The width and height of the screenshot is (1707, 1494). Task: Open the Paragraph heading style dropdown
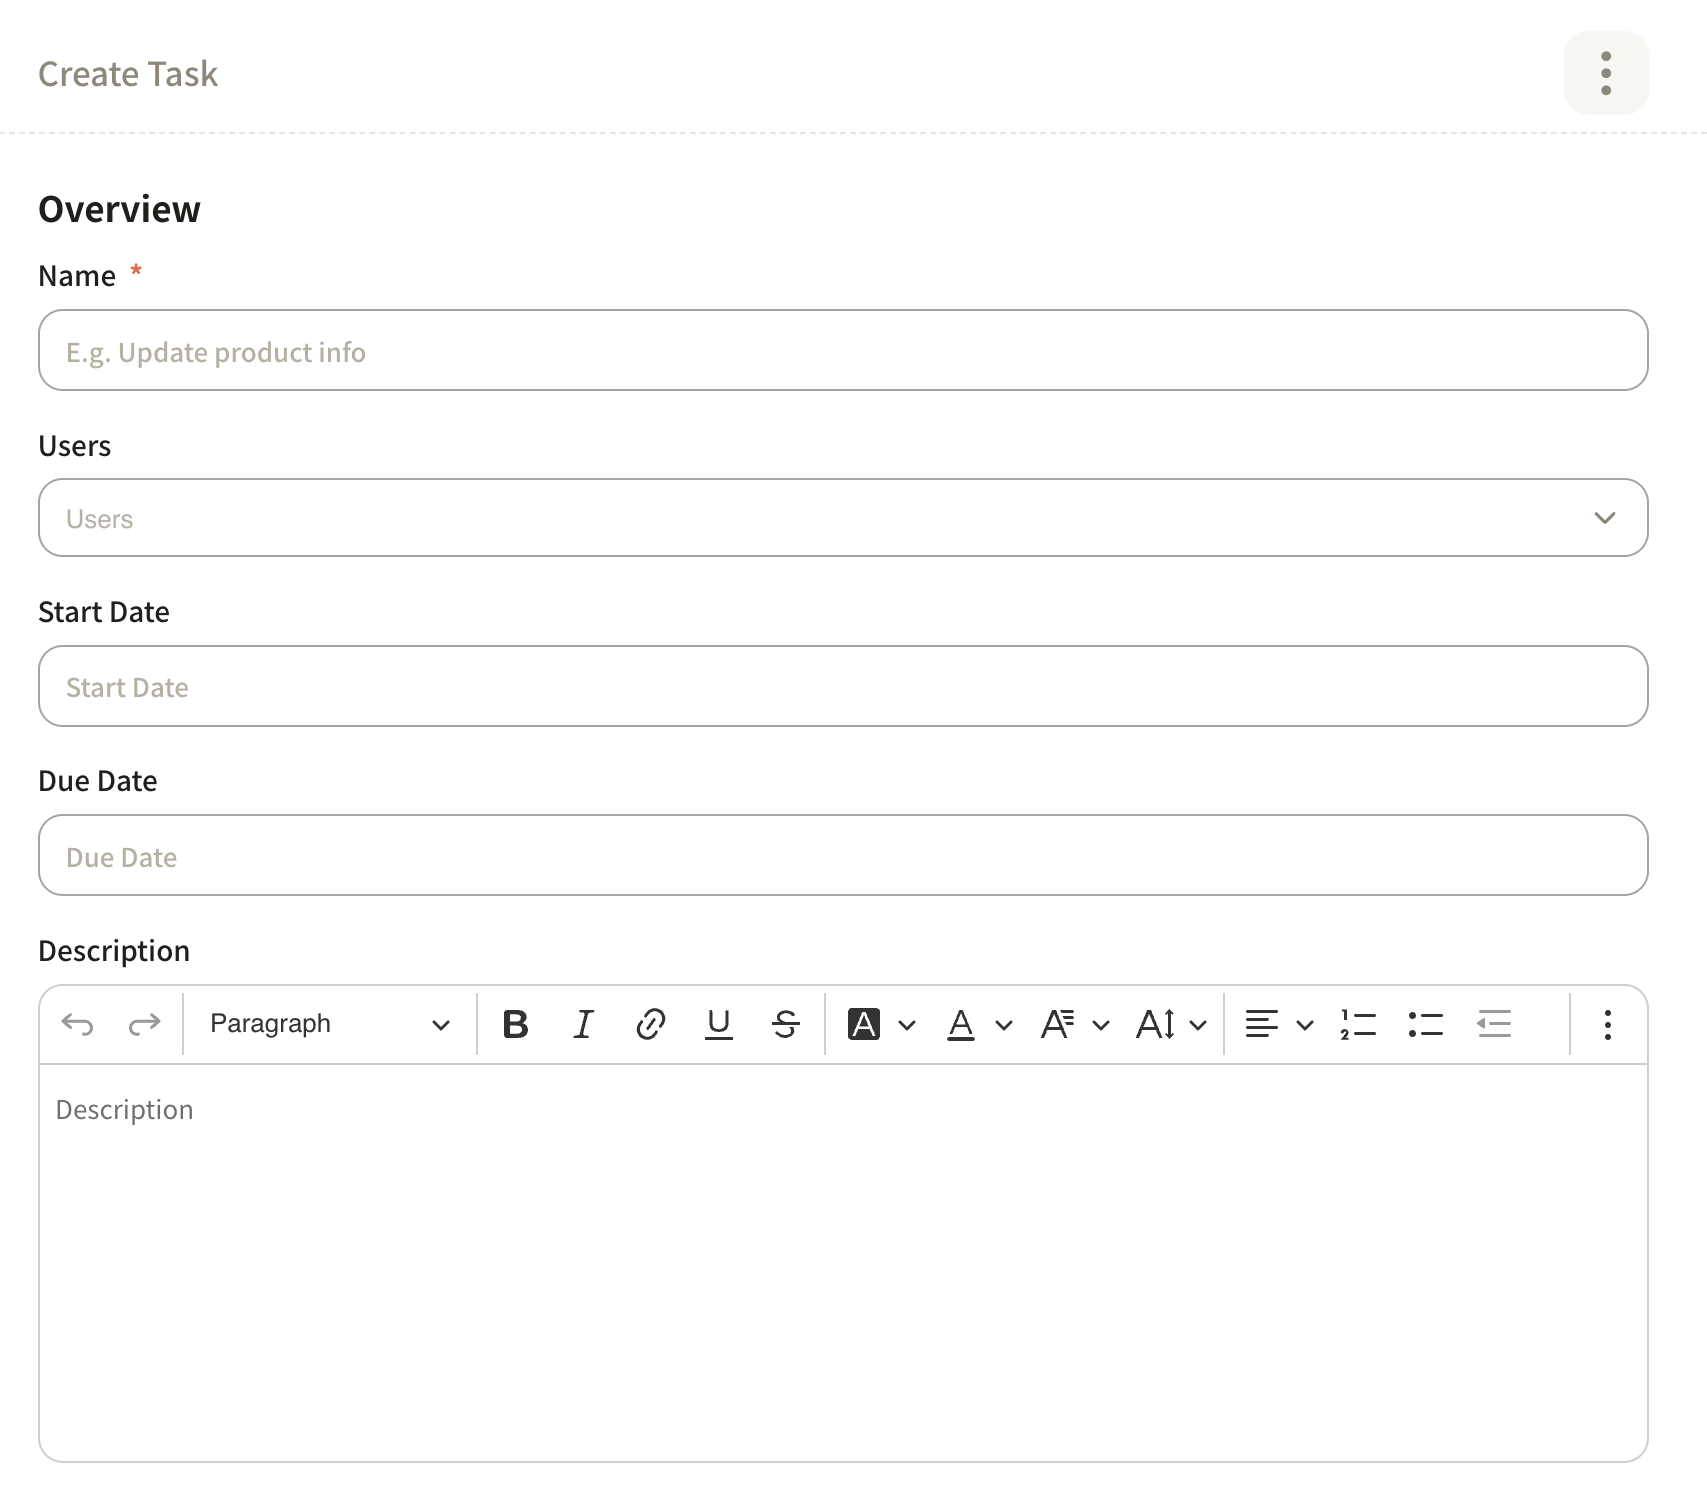[329, 1024]
